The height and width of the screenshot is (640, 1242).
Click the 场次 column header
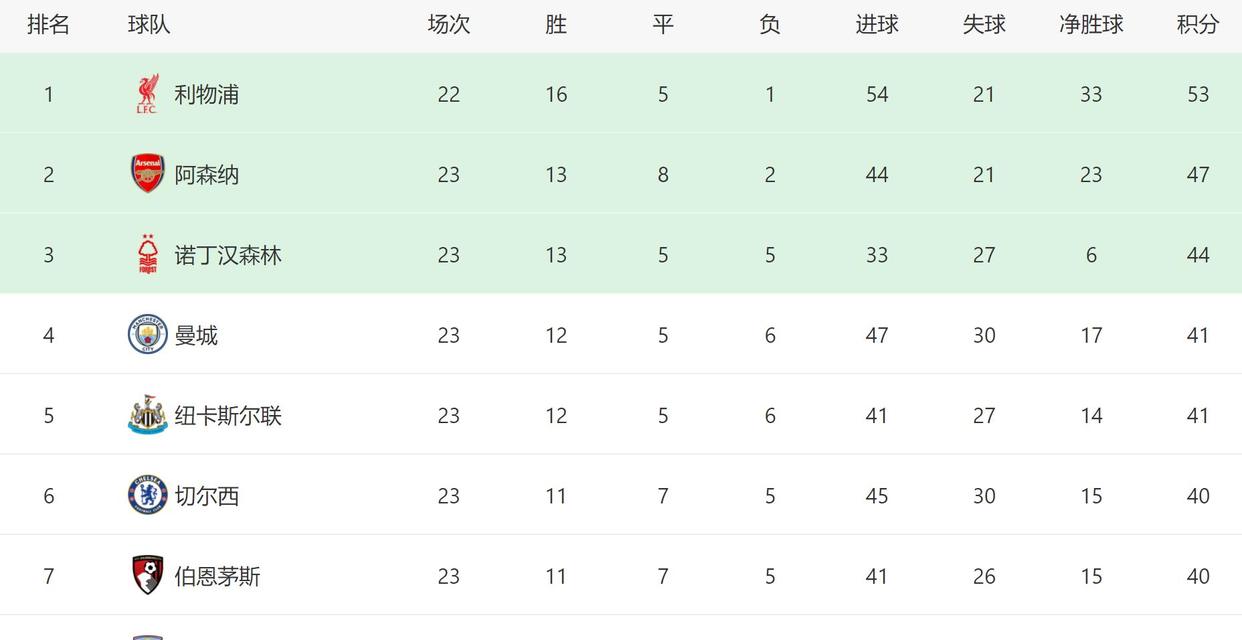click(x=449, y=24)
